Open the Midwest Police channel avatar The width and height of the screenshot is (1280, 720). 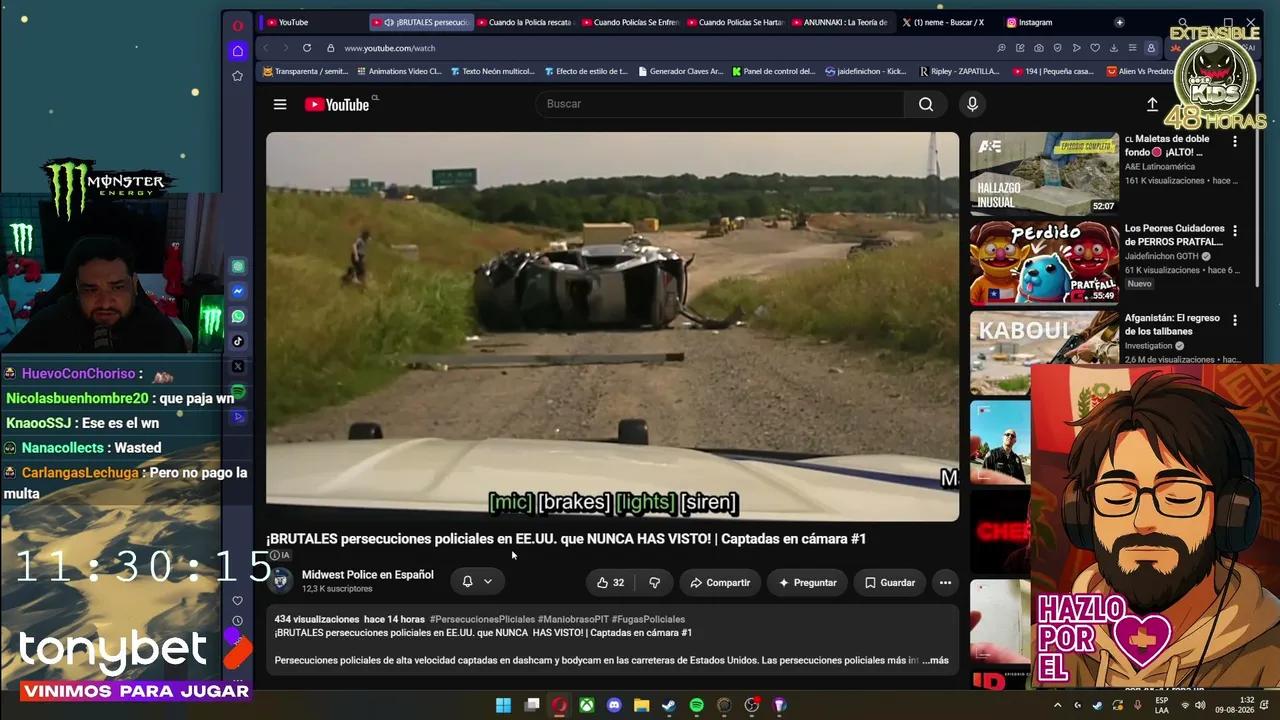(x=282, y=581)
